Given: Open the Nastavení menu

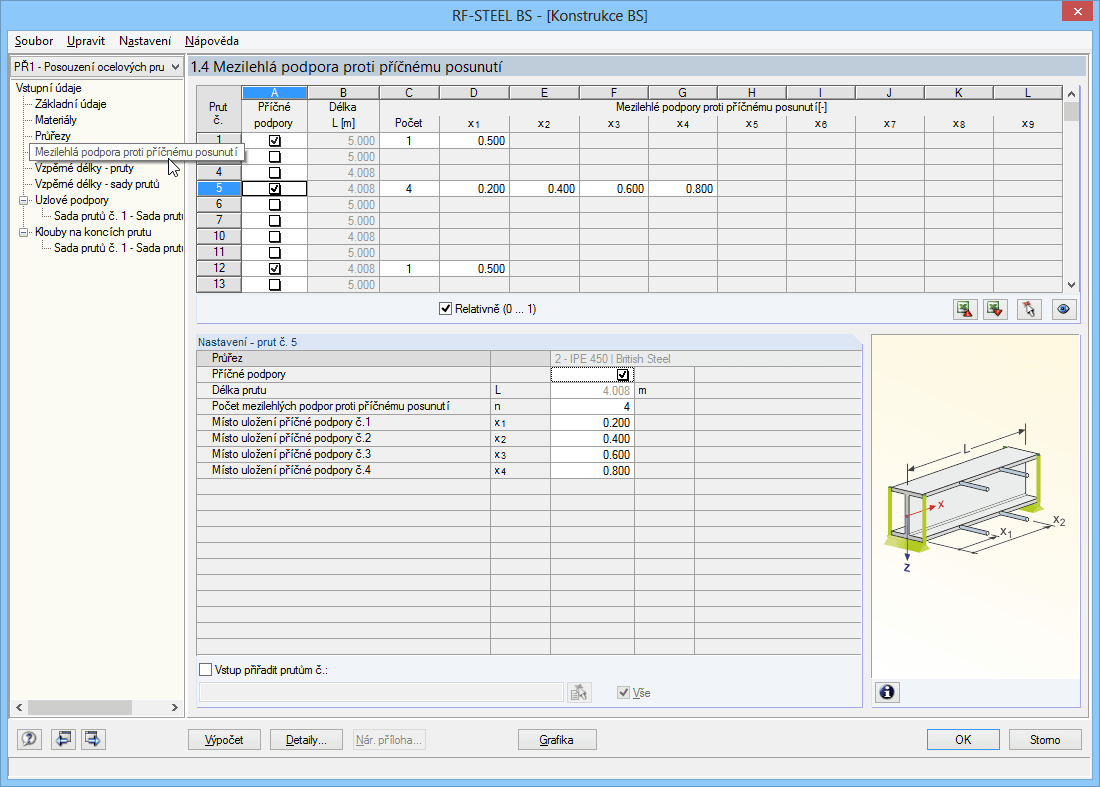Looking at the screenshot, I should [145, 41].
